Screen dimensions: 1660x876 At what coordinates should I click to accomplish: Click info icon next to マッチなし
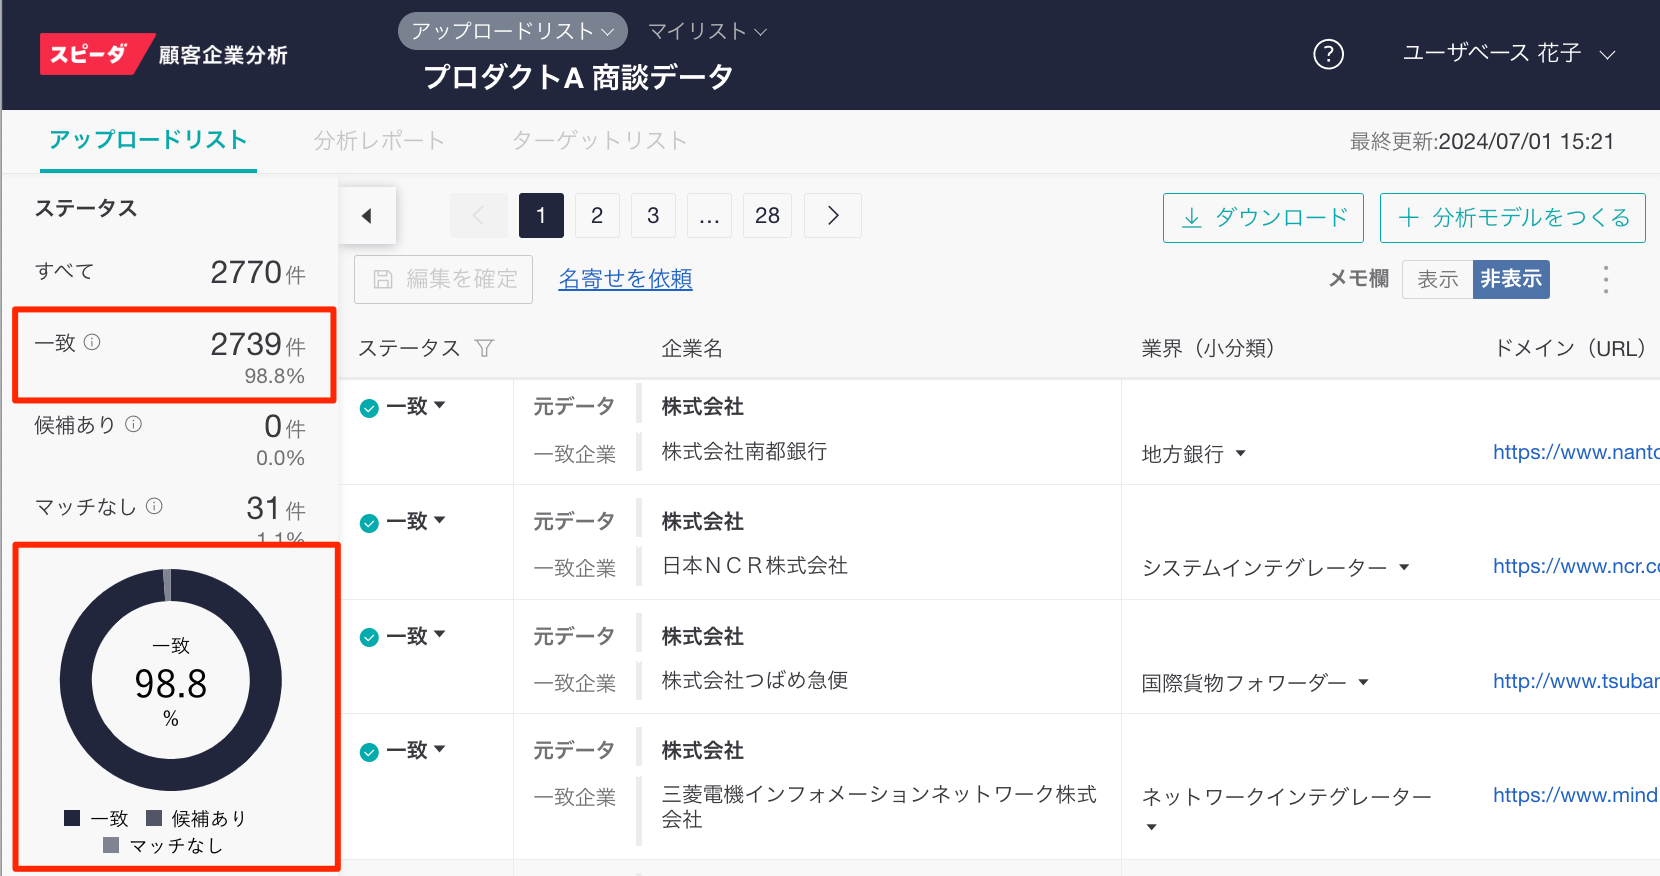(154, 506)
